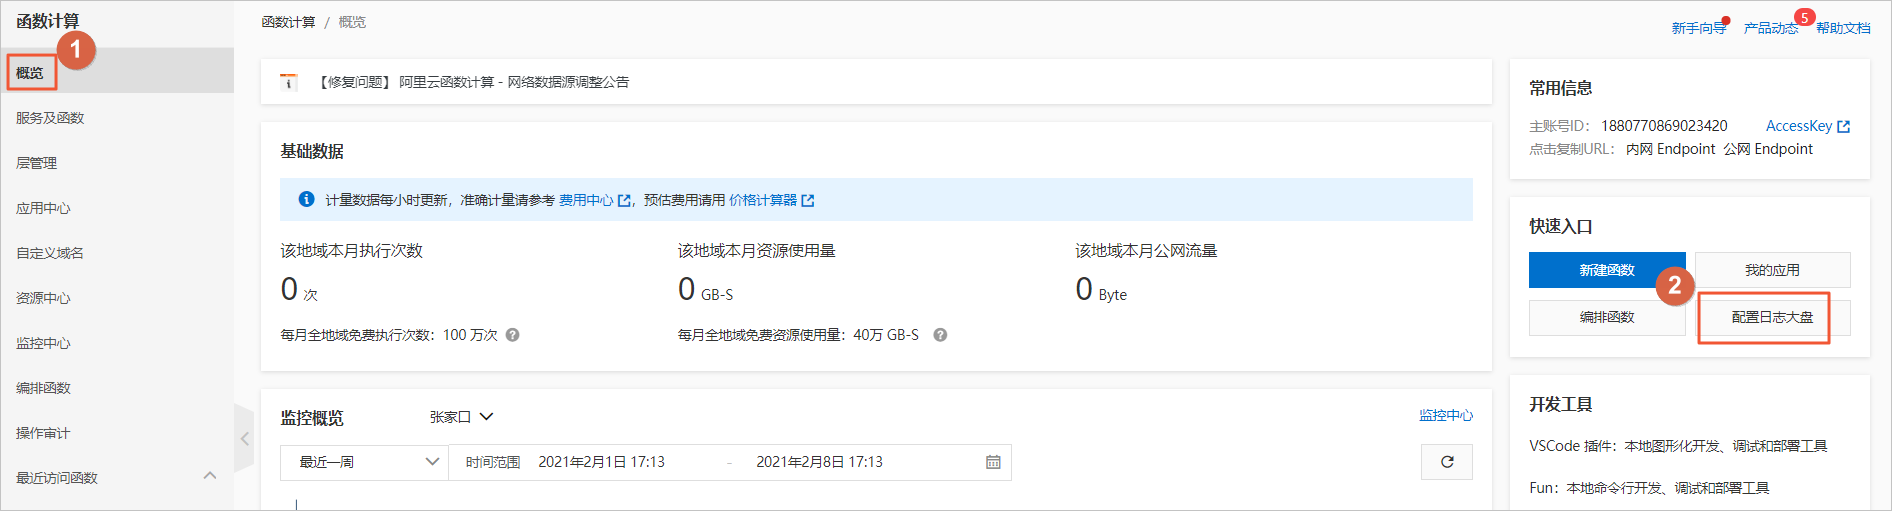Click help icon beside 免费执行次数

pos(512,335)
